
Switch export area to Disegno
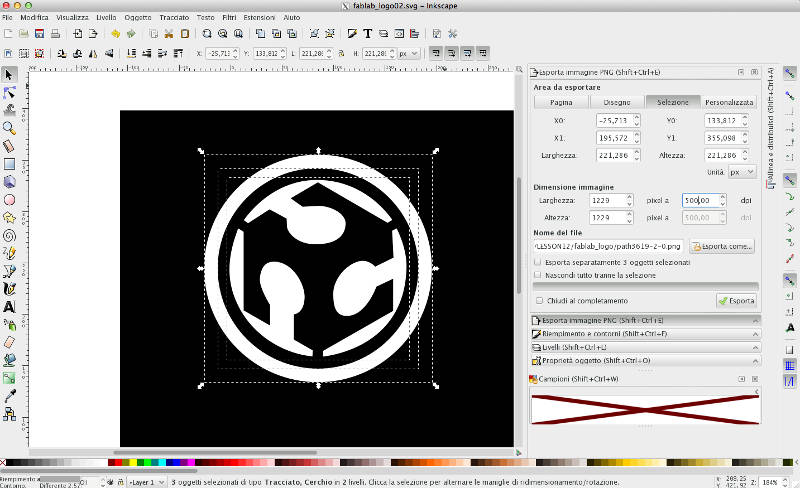pyautogui.click(x=617, y=102)
